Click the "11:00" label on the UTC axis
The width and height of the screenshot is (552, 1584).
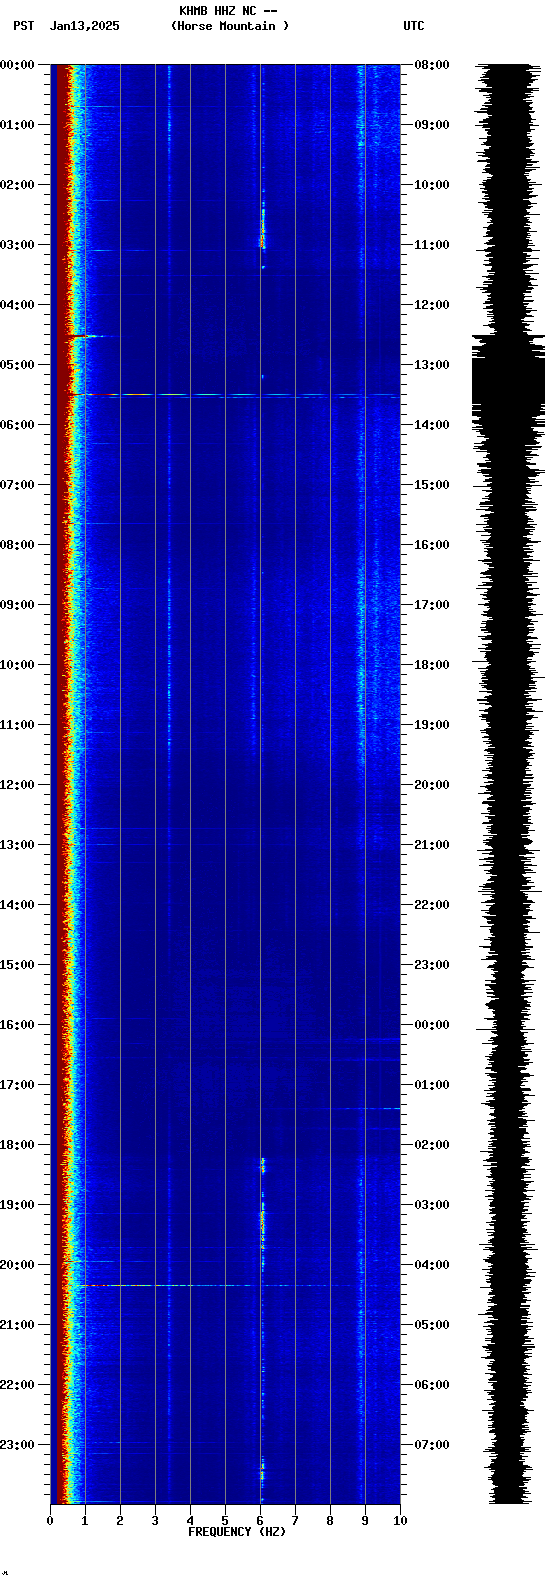pos(432,245)
